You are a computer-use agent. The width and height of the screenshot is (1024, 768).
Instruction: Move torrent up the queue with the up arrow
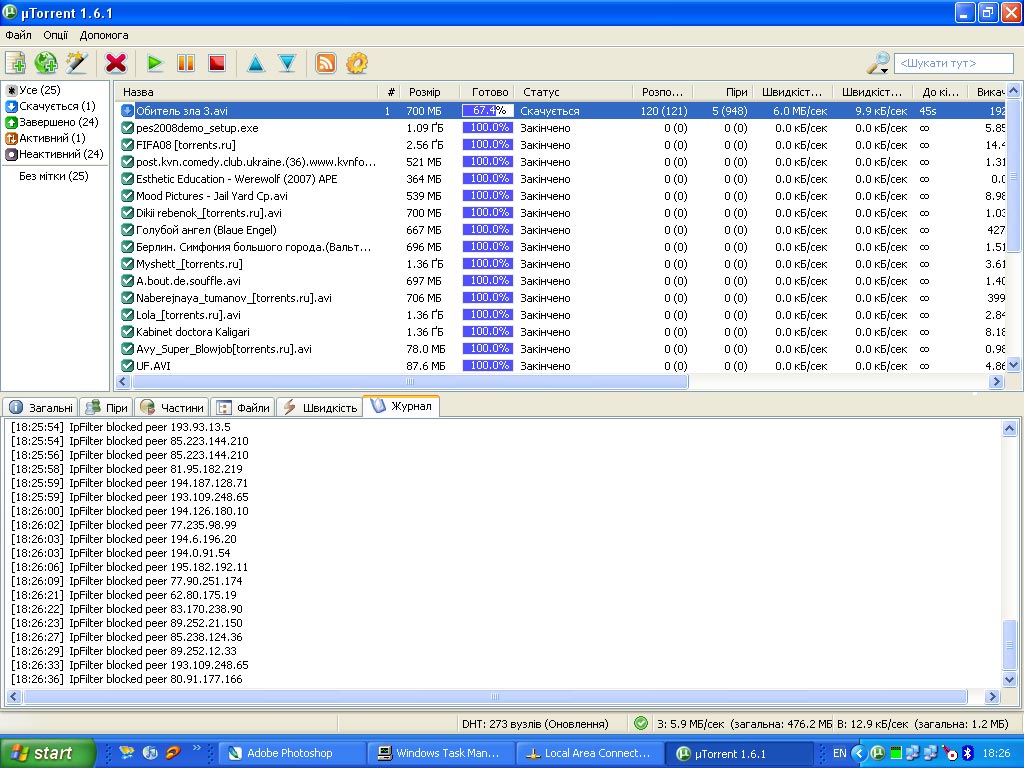tap(256, 63)
